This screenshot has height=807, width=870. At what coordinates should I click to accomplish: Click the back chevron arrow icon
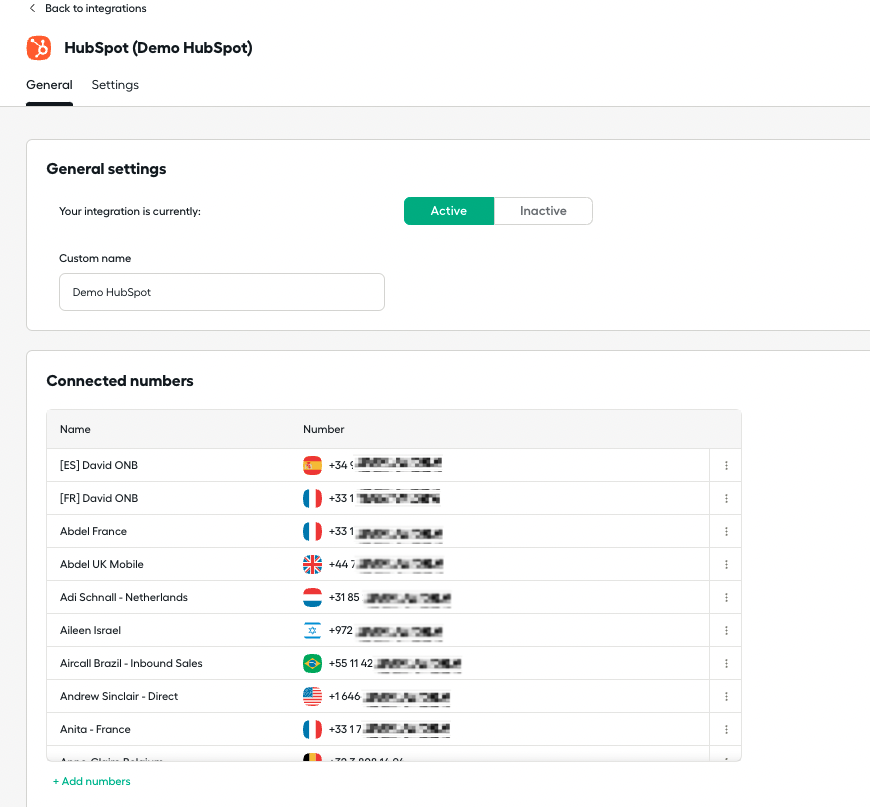(x=32, y=8)
